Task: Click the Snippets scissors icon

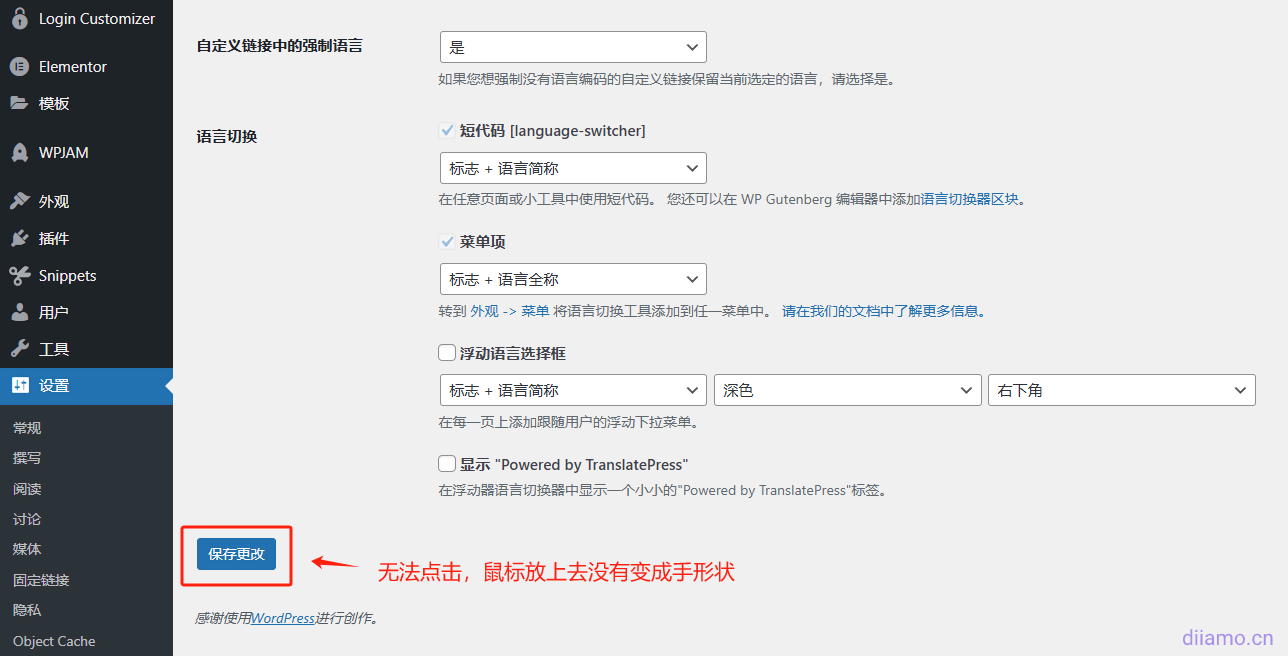Action: pyautogui.click(x=19, y=276)
